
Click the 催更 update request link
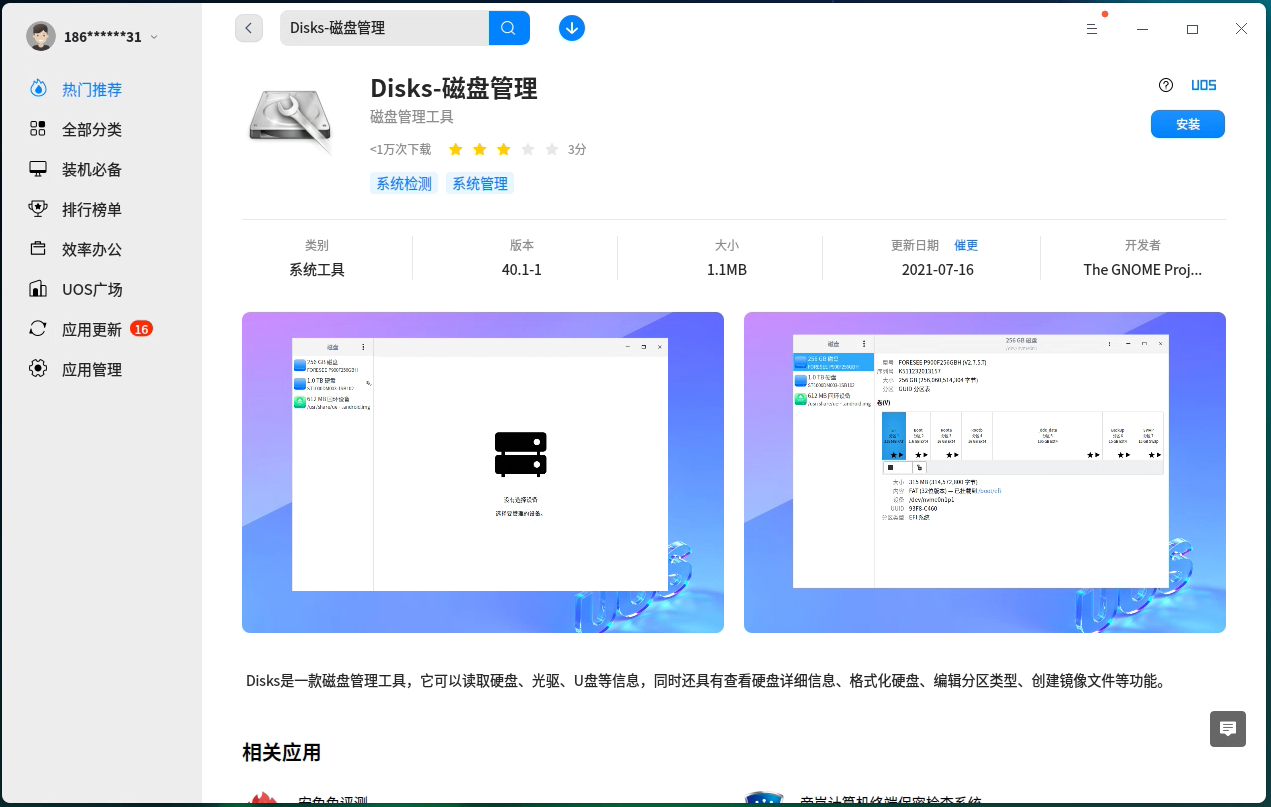[x=965, y=245]
